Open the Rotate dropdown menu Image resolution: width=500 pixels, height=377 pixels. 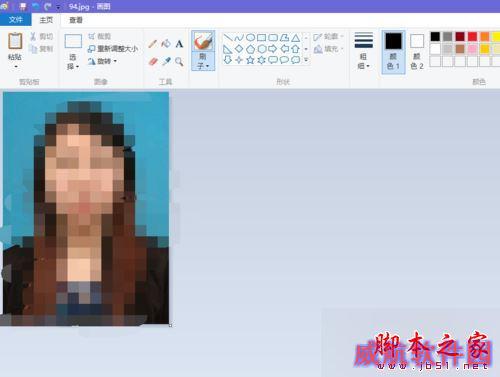(x=102, y=61)
